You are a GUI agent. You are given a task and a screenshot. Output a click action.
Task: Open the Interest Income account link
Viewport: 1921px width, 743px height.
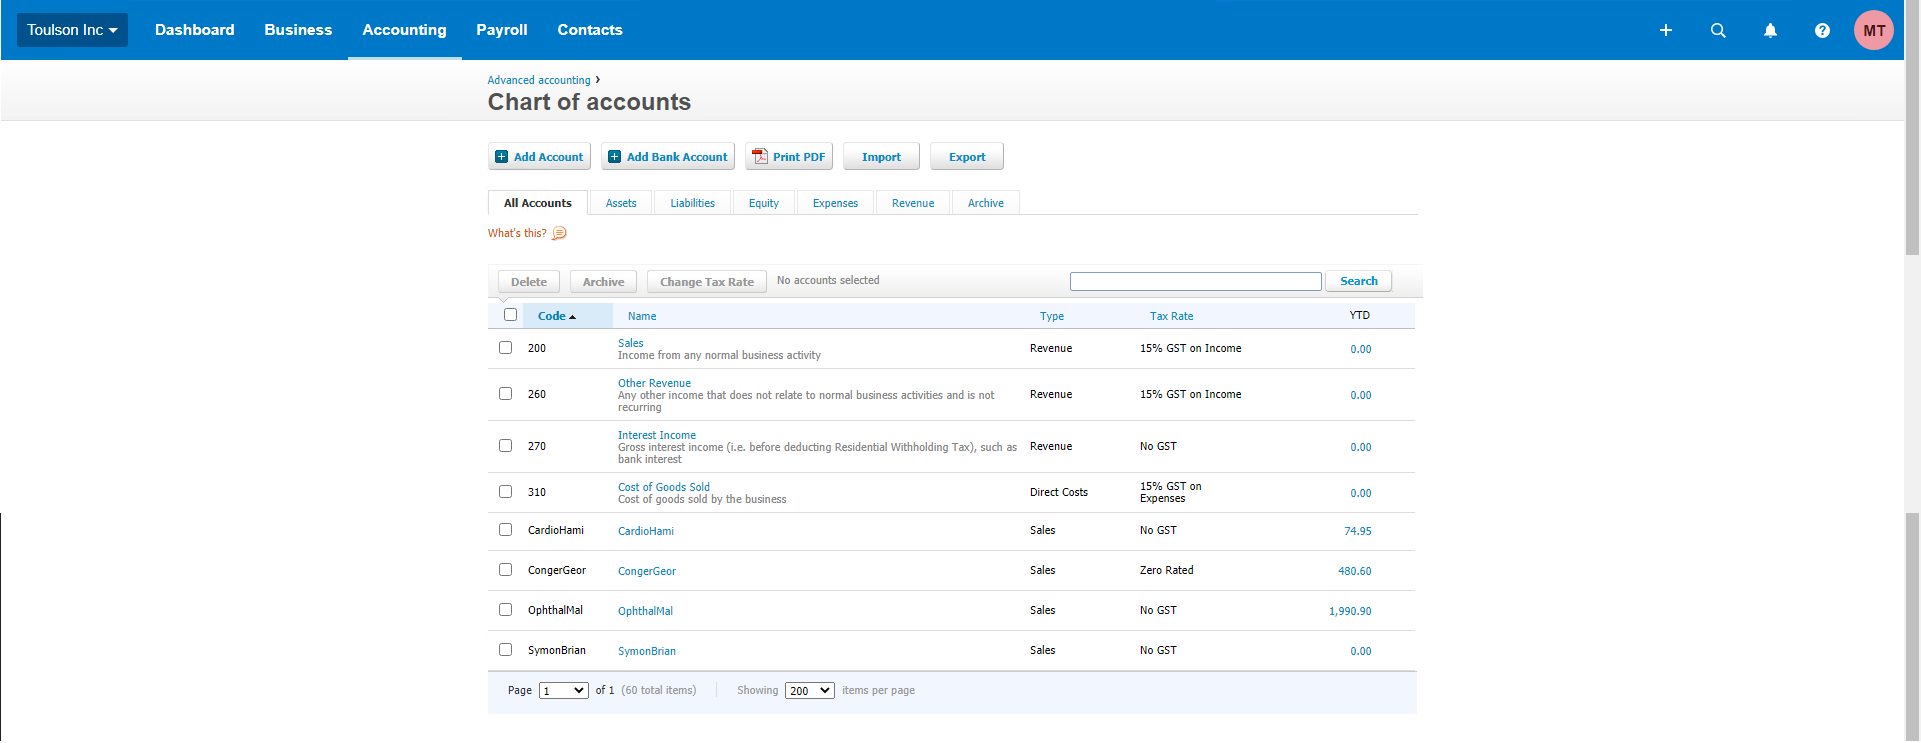[657, 435]
